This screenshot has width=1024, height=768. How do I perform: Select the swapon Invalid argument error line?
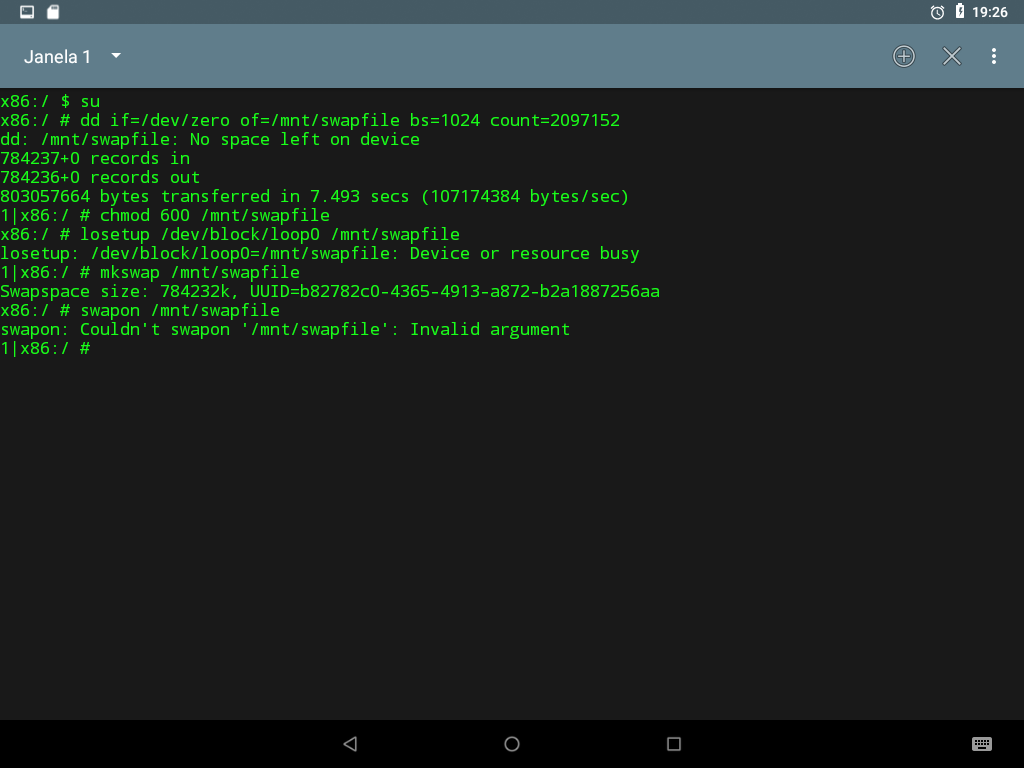285,329
